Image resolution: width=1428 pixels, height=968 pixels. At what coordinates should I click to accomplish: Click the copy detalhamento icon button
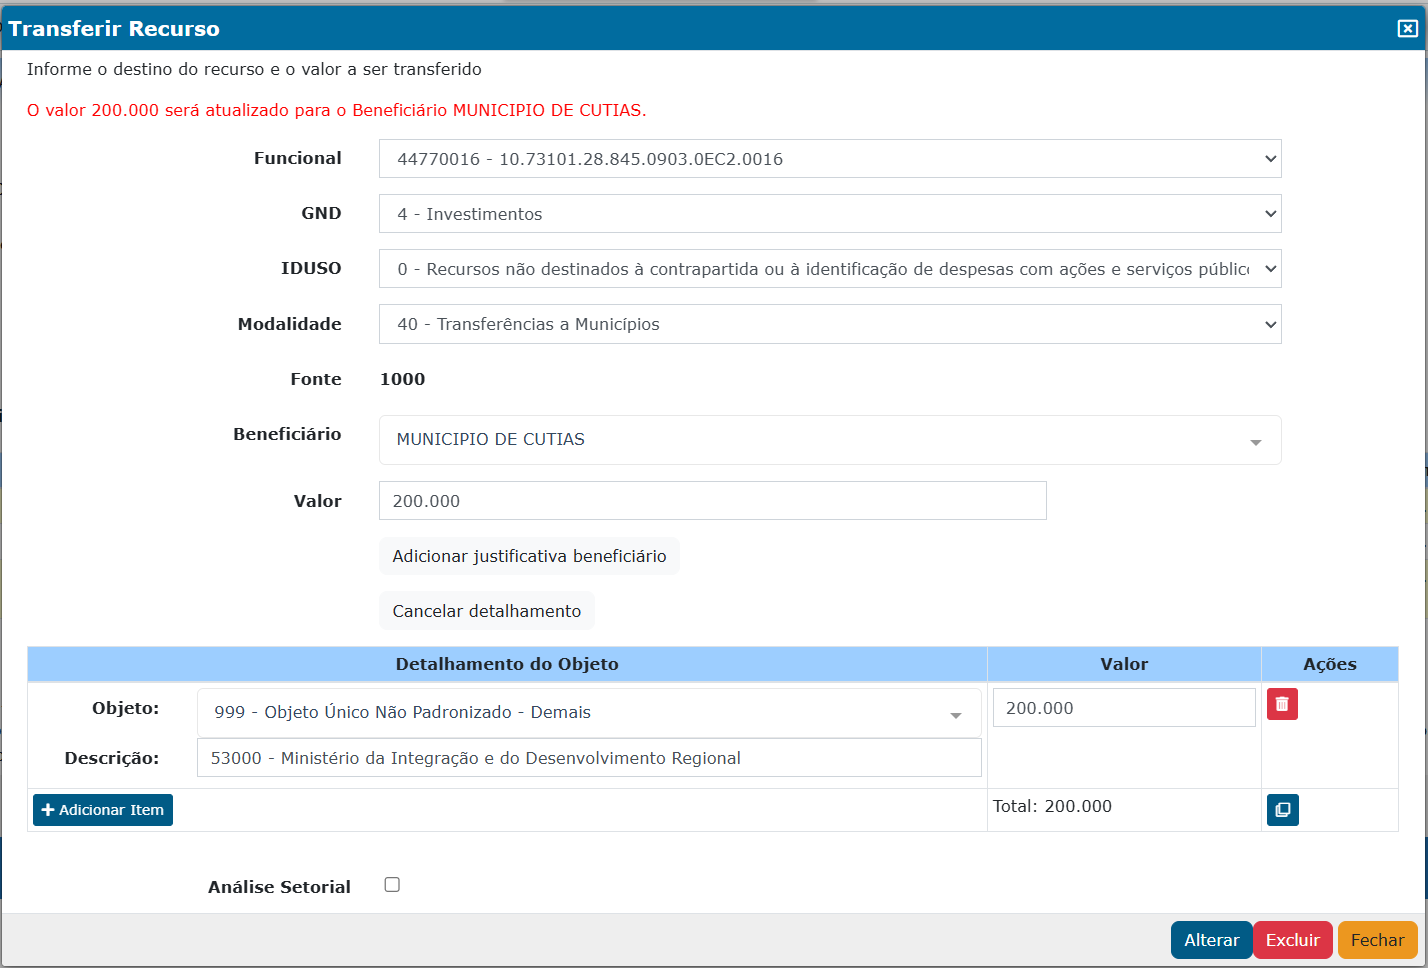coord(1282,809)
